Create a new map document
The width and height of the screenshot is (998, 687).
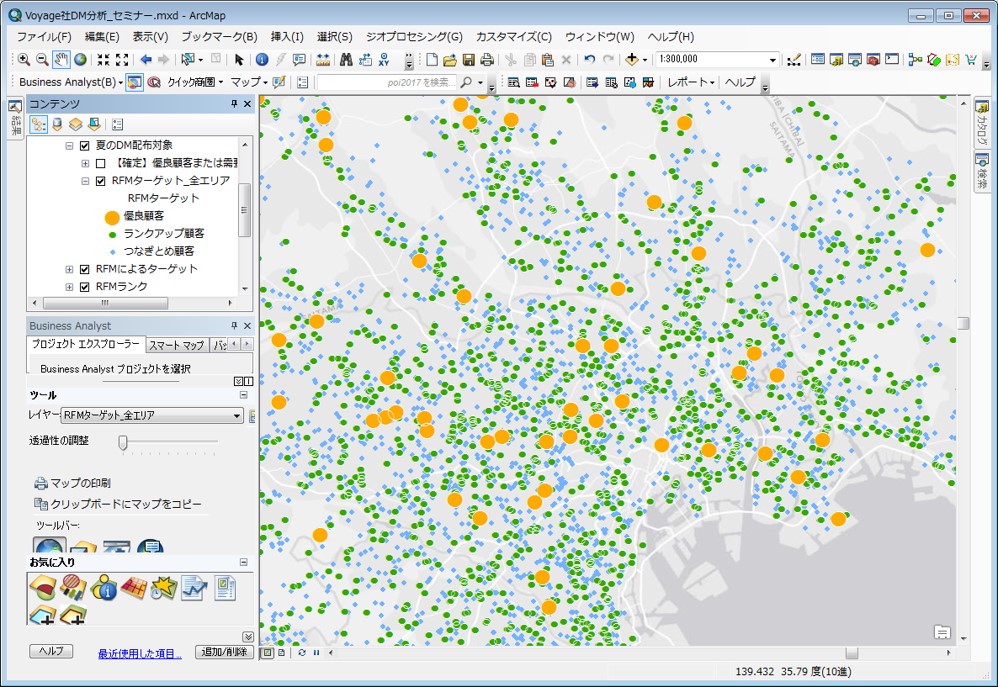tap(432, 59)
